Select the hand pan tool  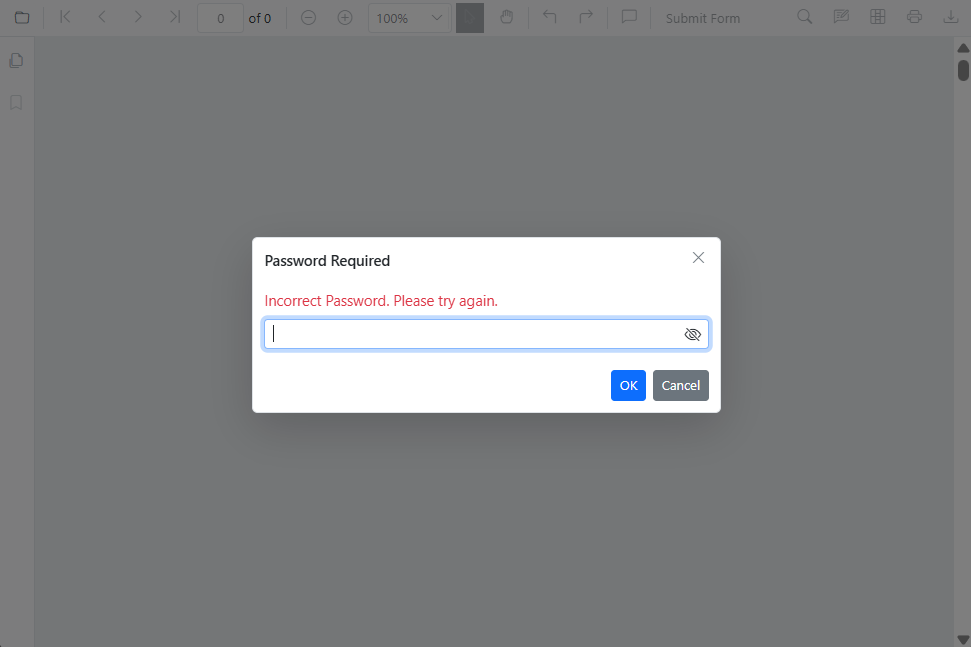(x=506, y=17)
